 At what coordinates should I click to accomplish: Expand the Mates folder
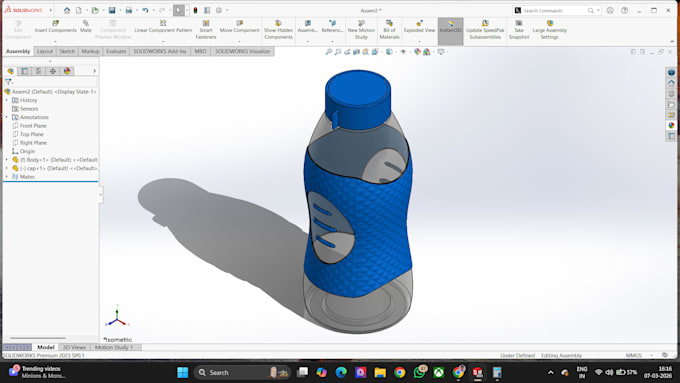7,177
